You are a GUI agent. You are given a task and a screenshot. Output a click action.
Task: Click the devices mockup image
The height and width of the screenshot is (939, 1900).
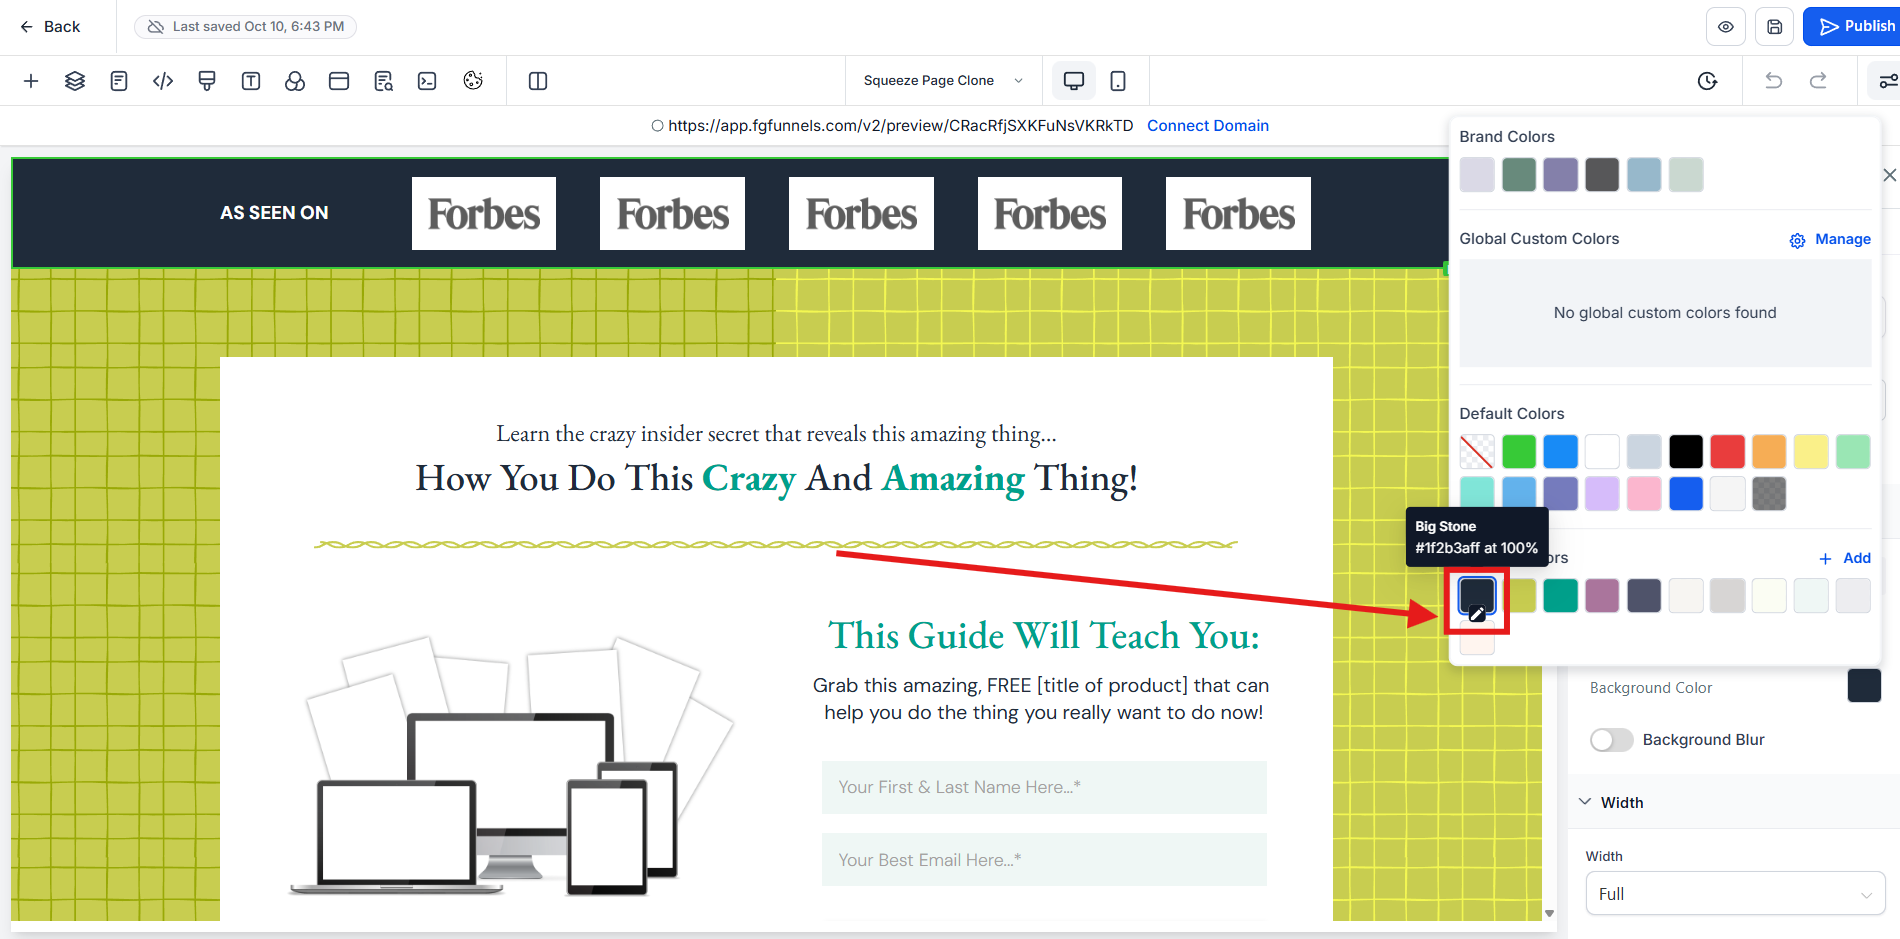pyautogui.click(x=512, y=766)
